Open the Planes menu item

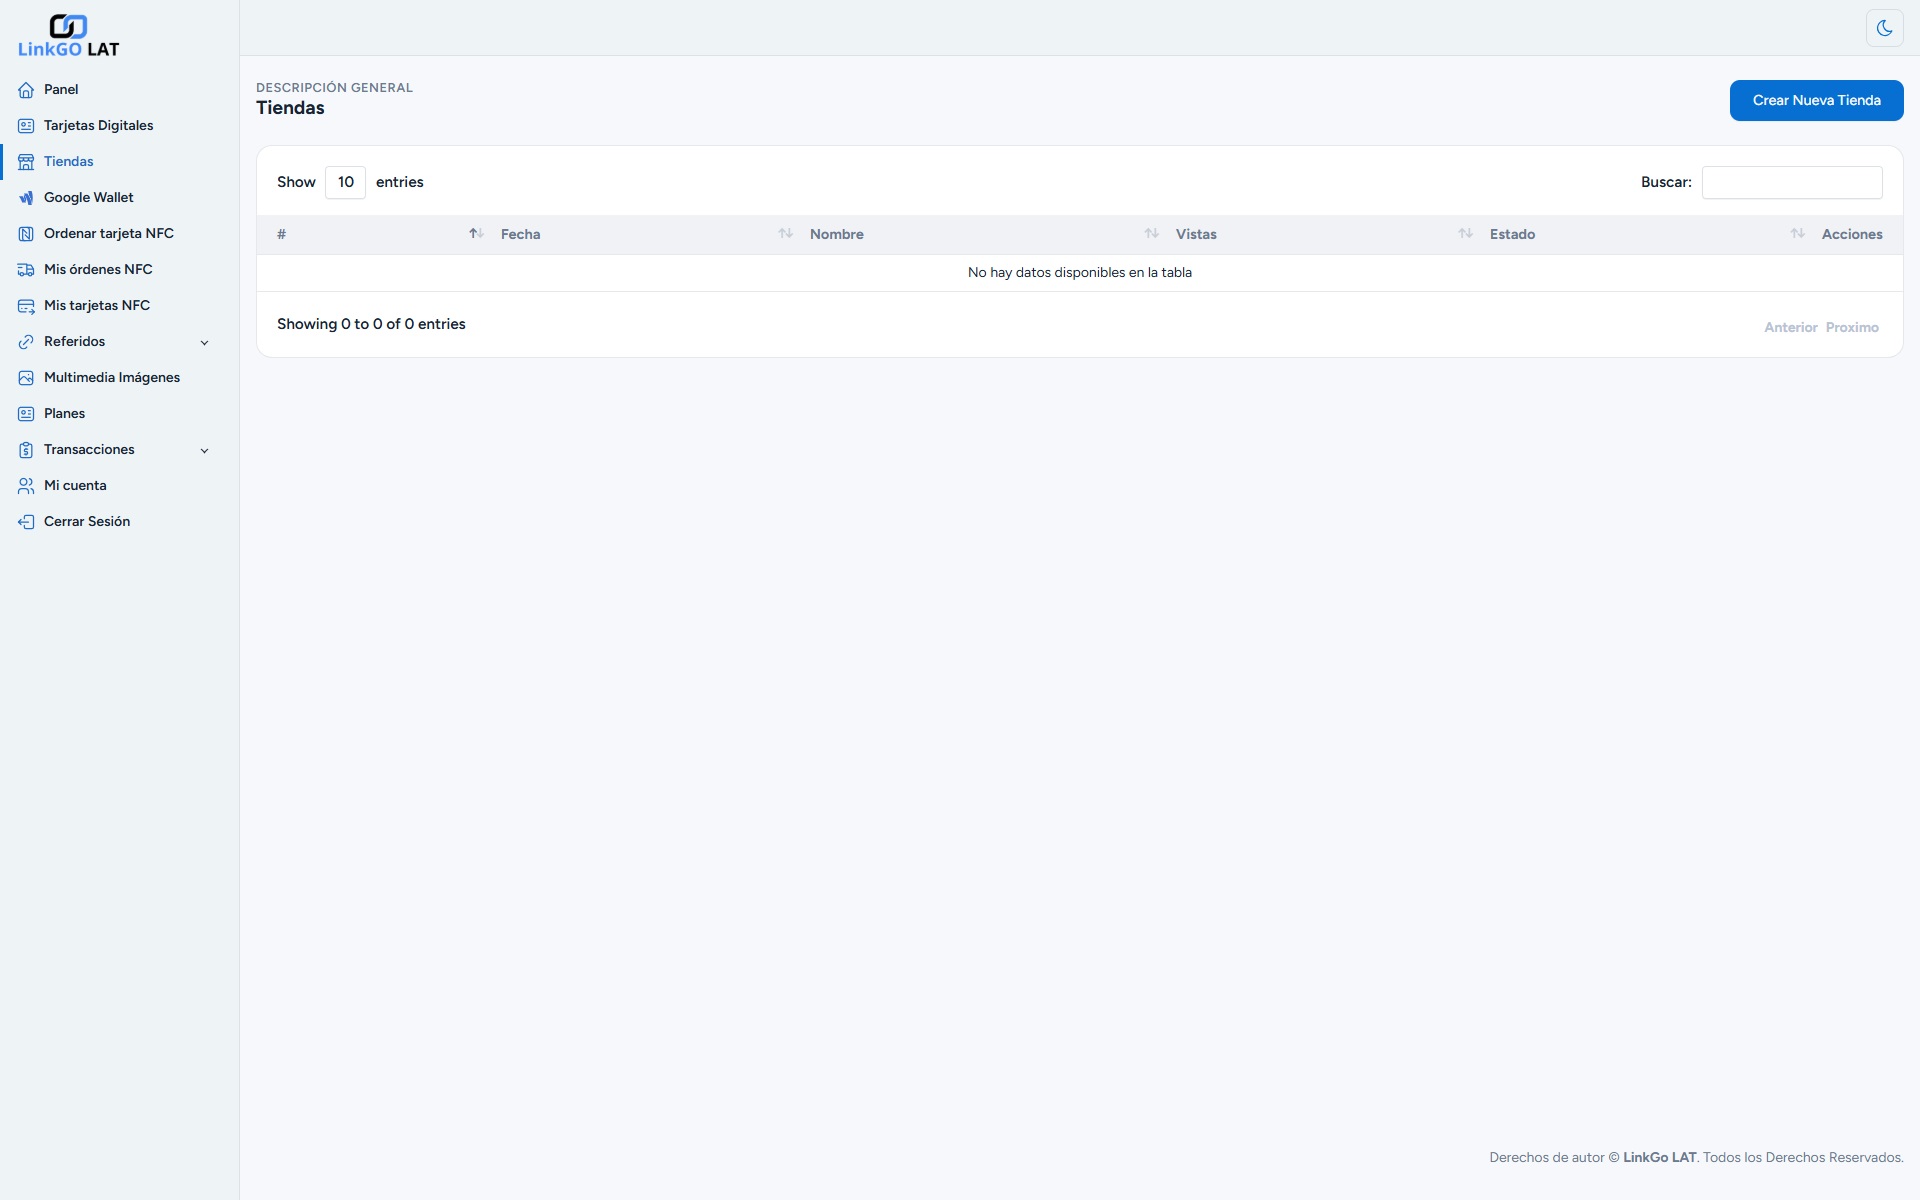tap(64, 414)
